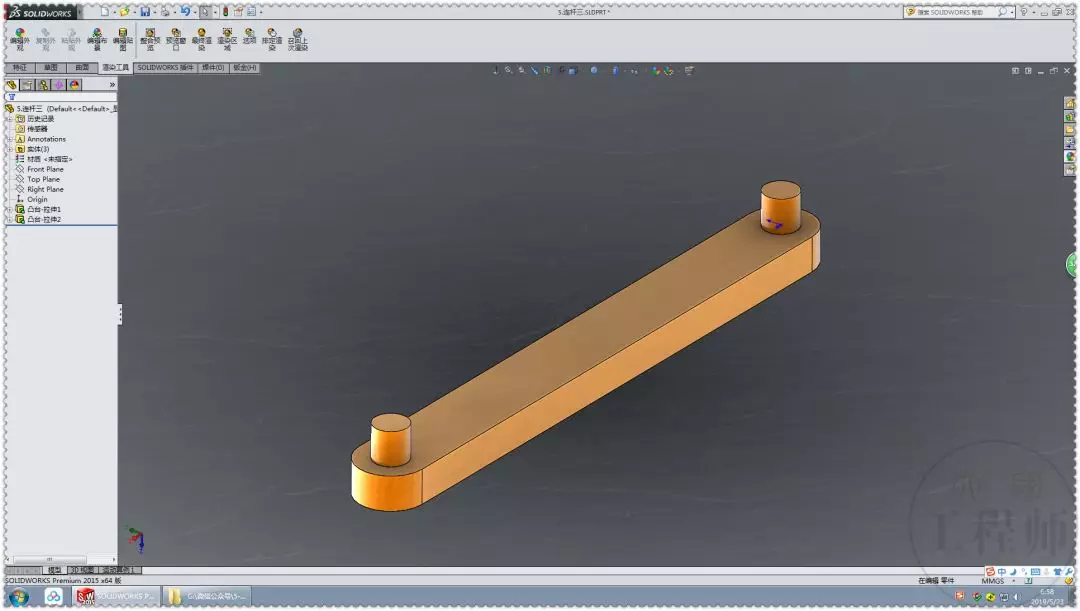1080x611 pixels.
Task: Select Right Plane in feature tree
Action: [x=45, y=189]
